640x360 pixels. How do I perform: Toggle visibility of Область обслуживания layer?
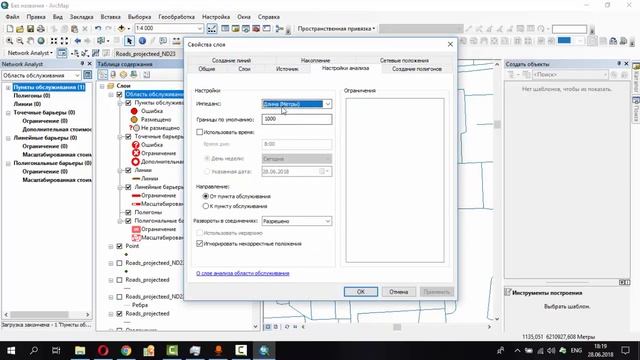[x=120, y=94]
